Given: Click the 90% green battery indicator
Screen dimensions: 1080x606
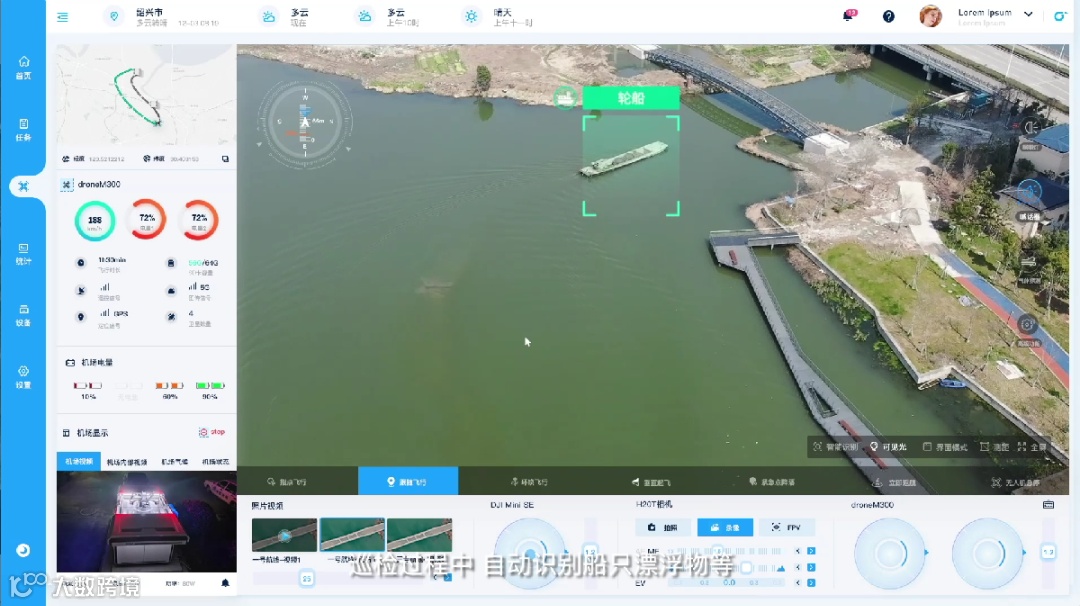Looking at the screenshot, I should click(210, 390).
